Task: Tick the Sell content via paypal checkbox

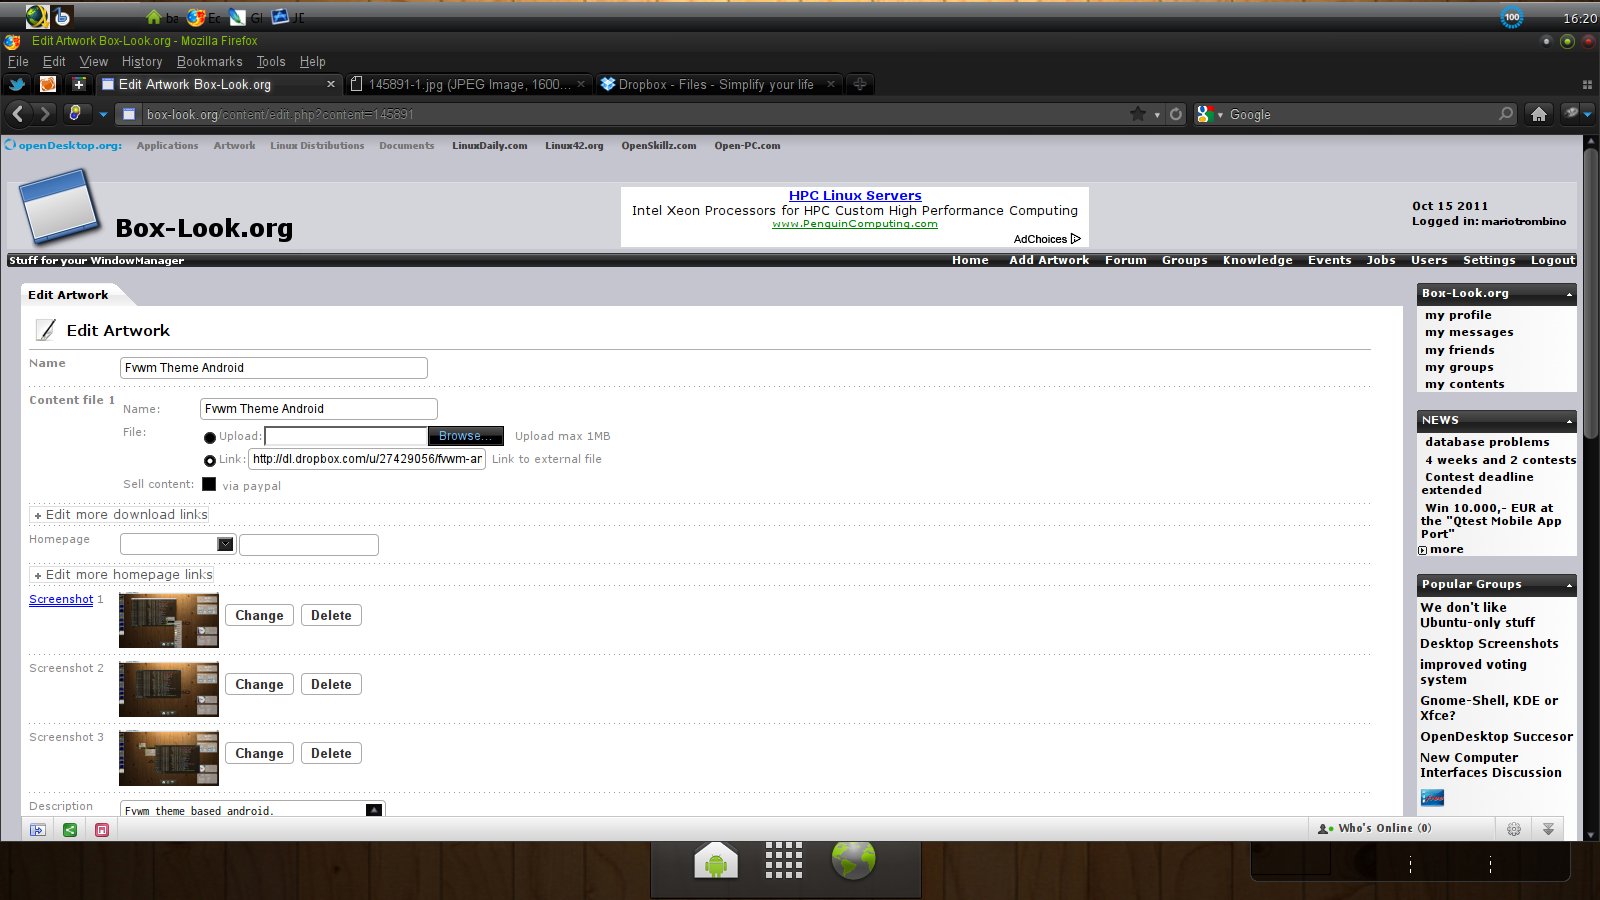Action: click(x=209, y=484)
